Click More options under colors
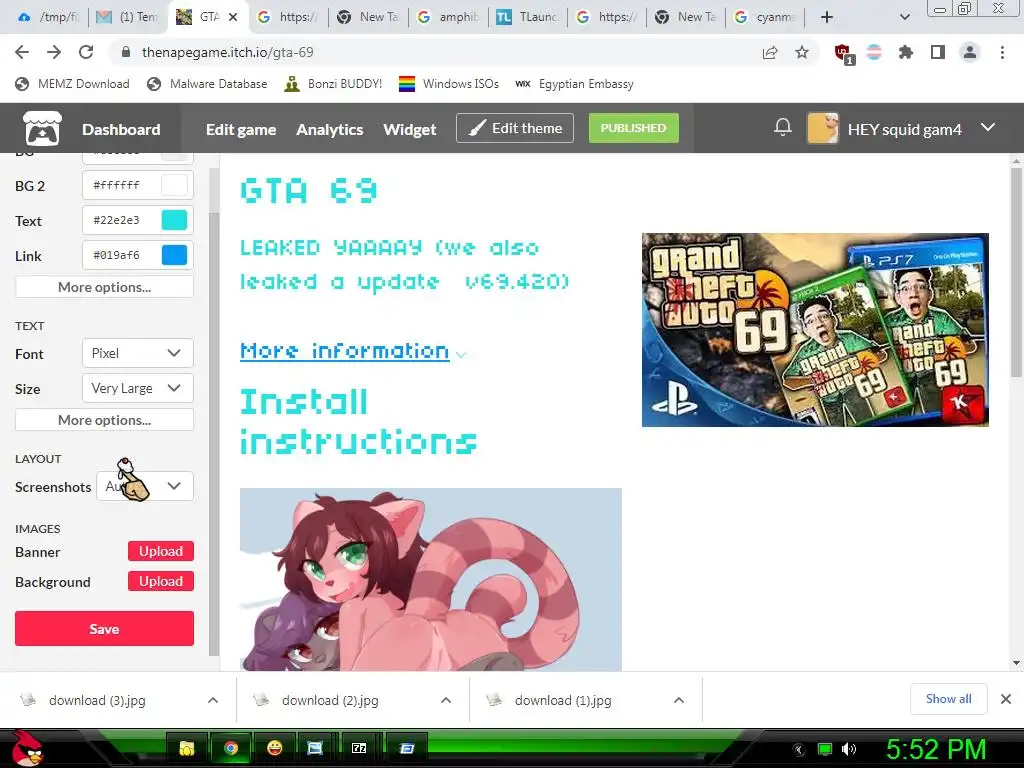 click(104, 287)
